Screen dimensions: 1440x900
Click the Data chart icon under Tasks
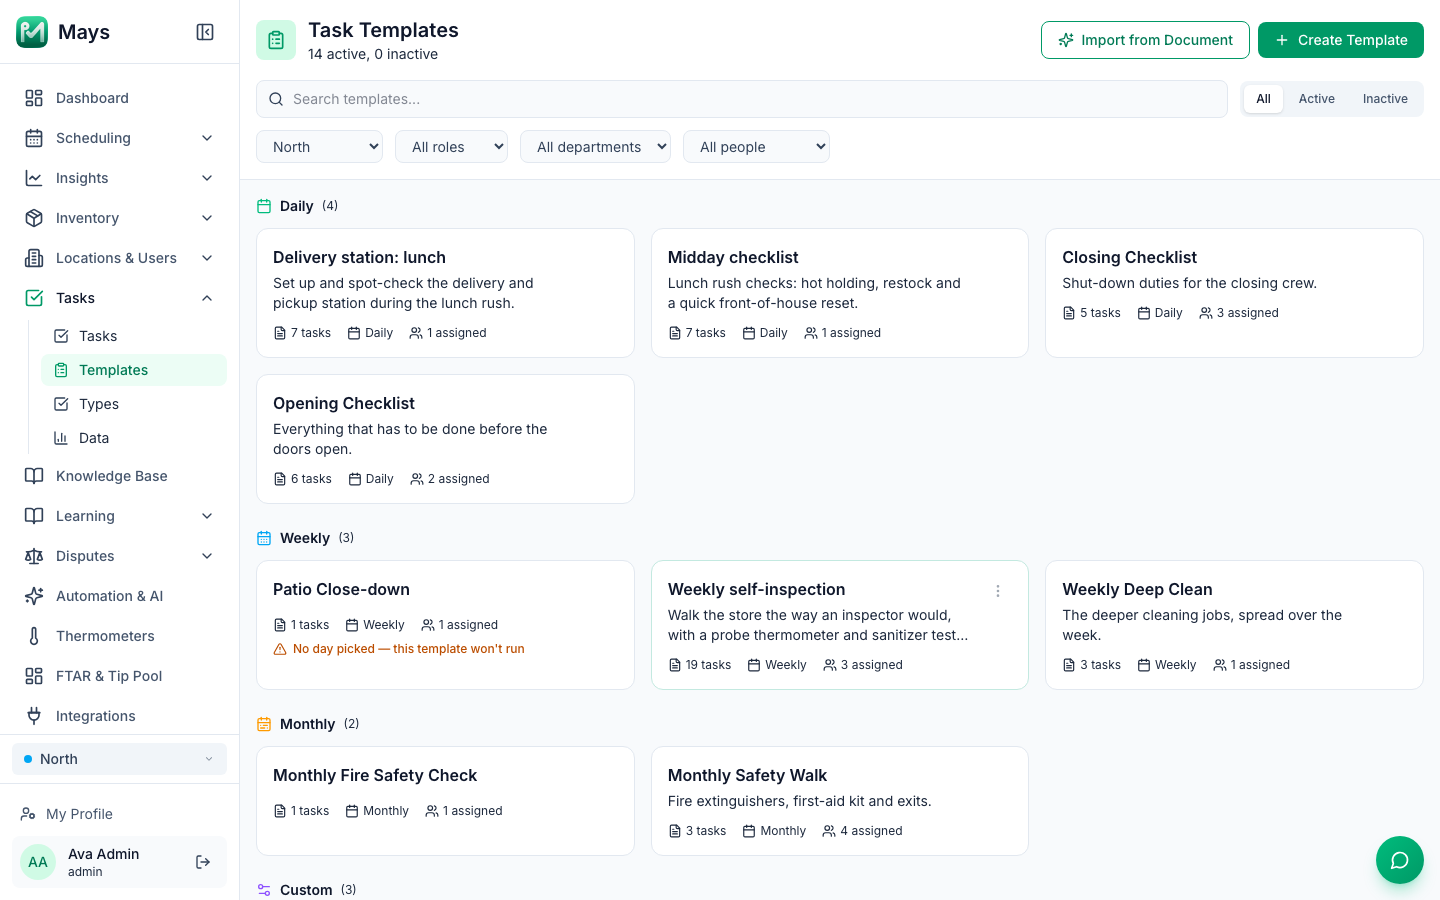click(61, 438)
